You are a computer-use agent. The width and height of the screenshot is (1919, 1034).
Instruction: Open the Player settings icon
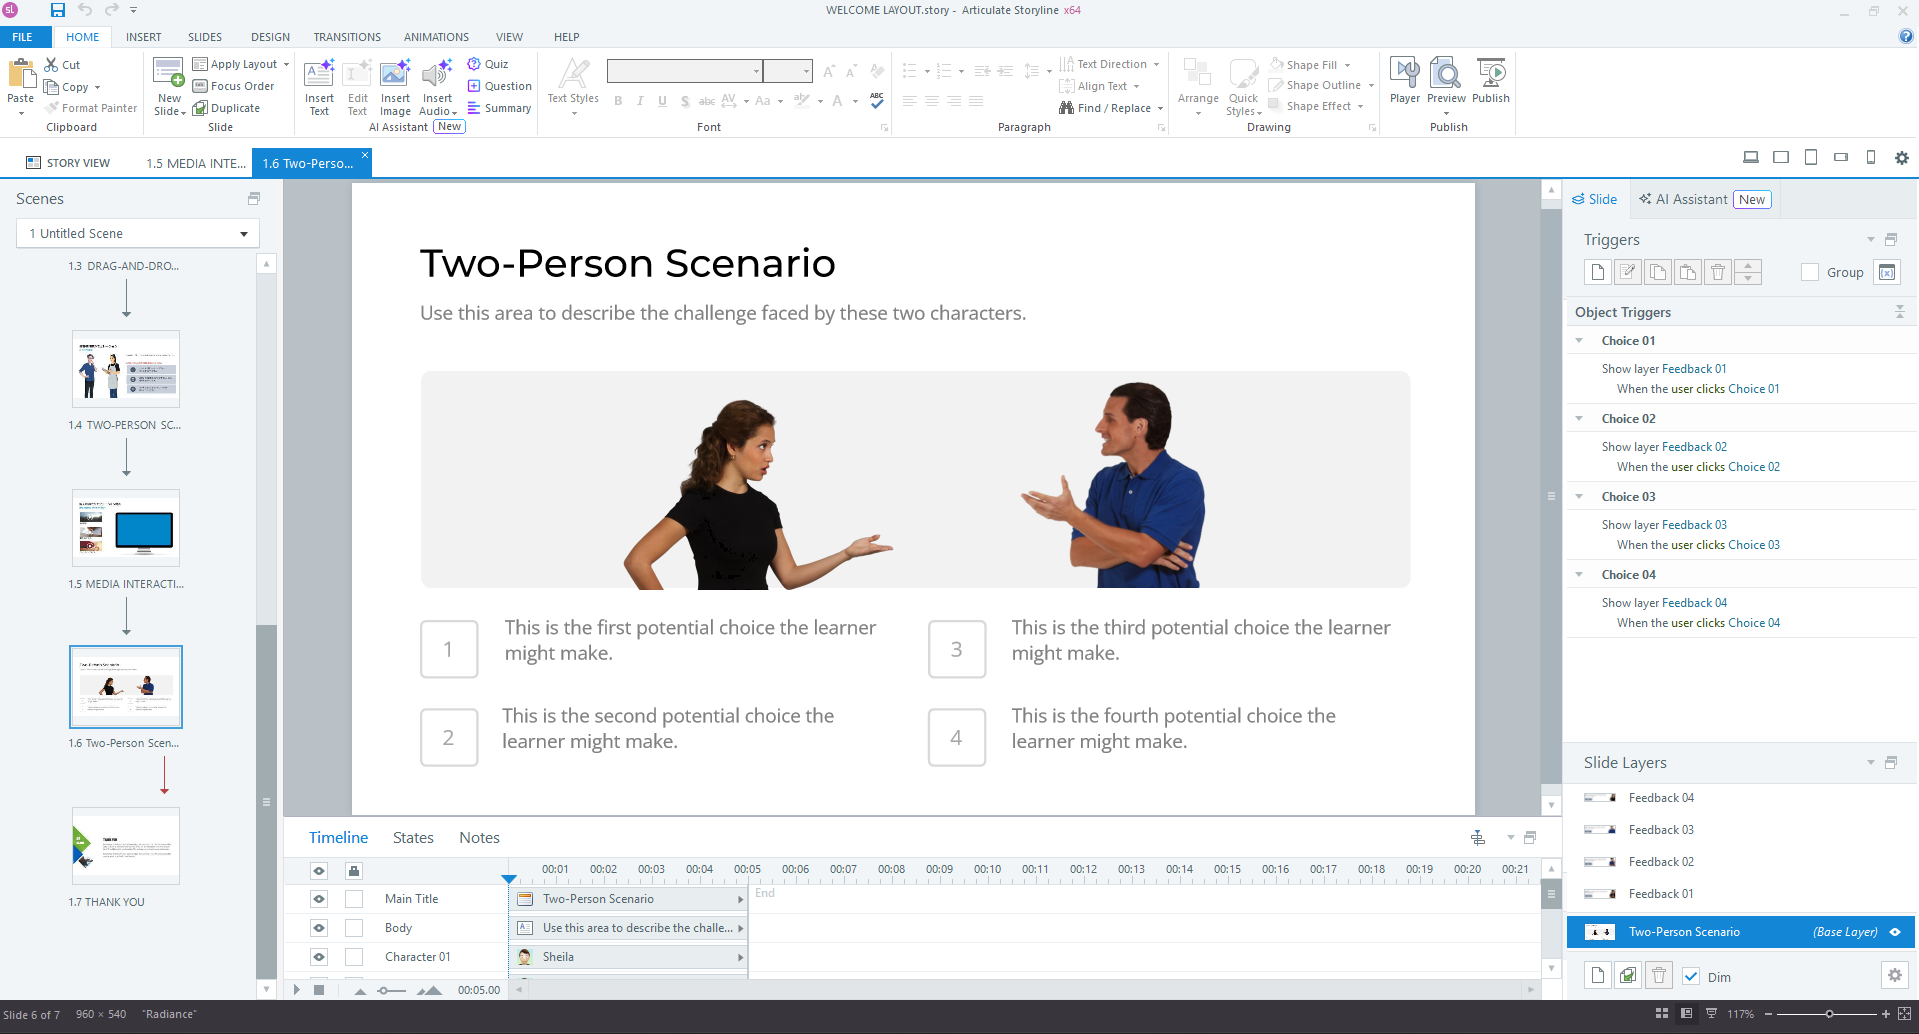tap(1404, 75)
